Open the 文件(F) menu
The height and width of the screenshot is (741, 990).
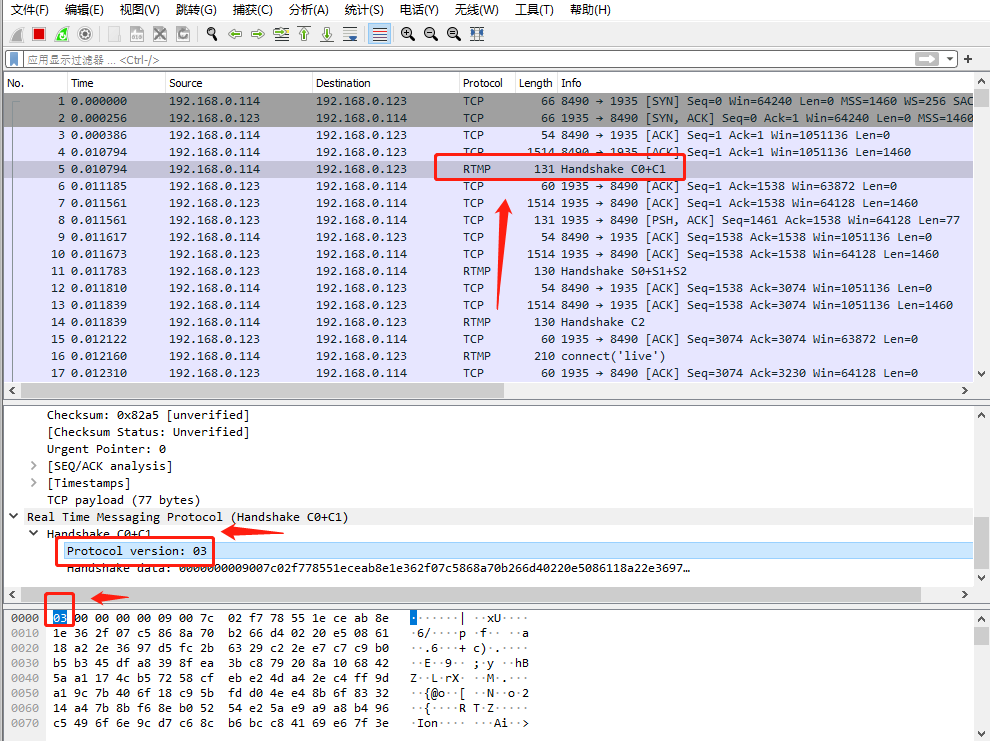pos(30,10)
